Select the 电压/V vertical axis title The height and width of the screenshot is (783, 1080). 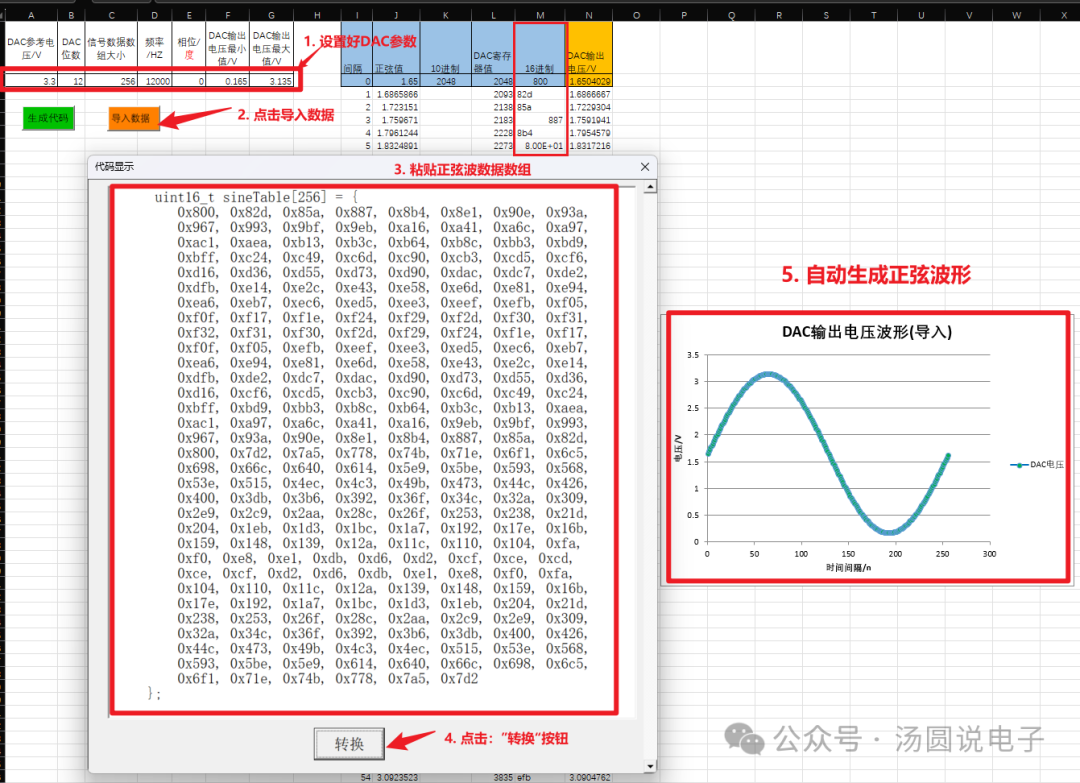(678, 448)
